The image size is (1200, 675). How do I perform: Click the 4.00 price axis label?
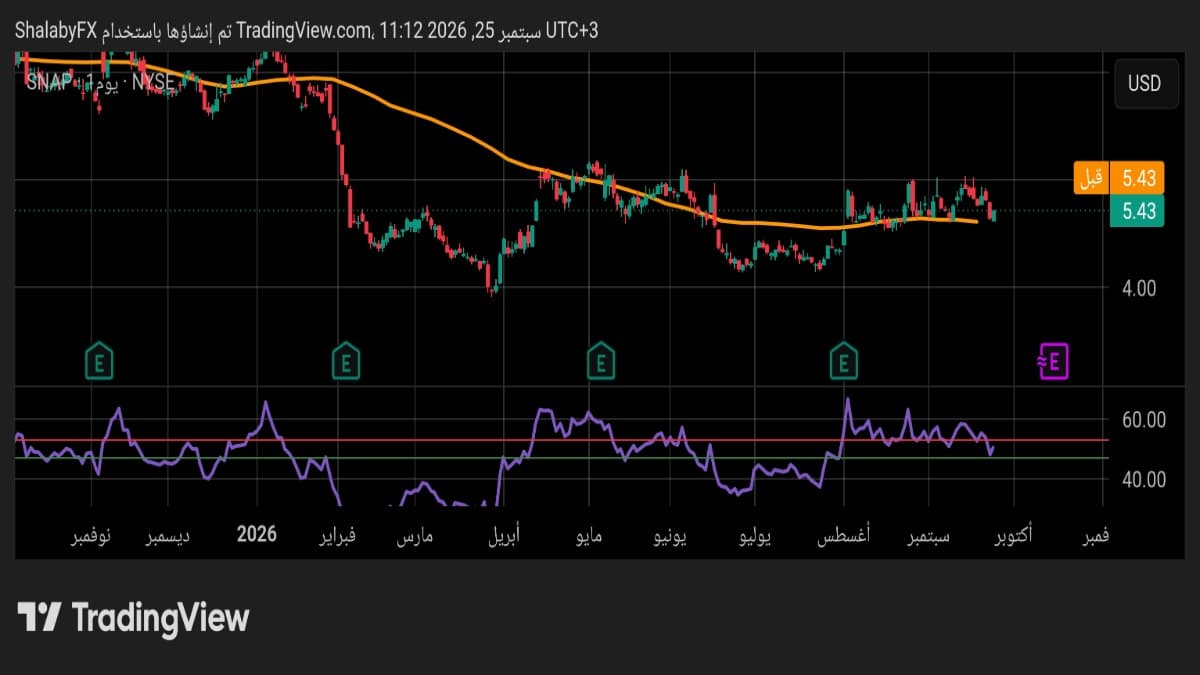coord(1137,288)
